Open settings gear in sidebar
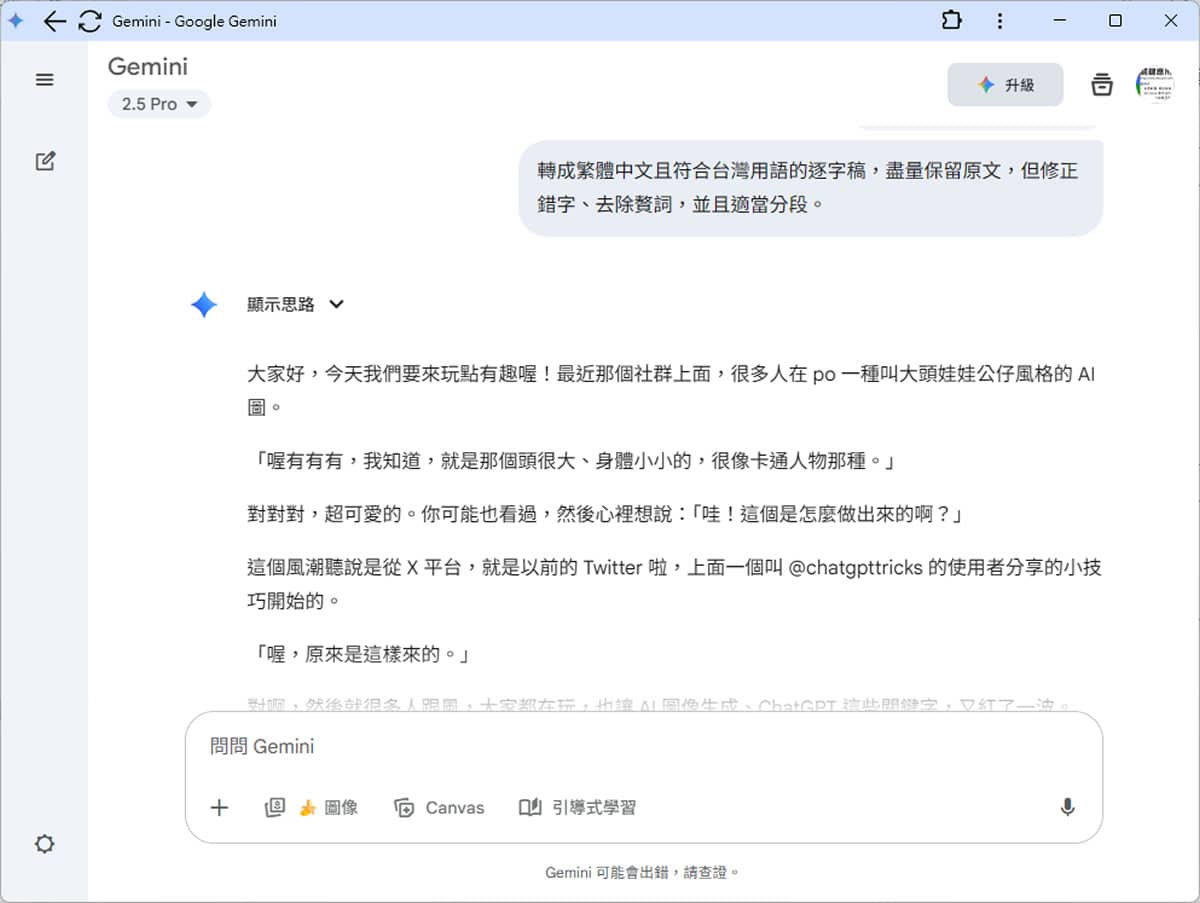The image size is (1200, 903). tap(44, 844)
